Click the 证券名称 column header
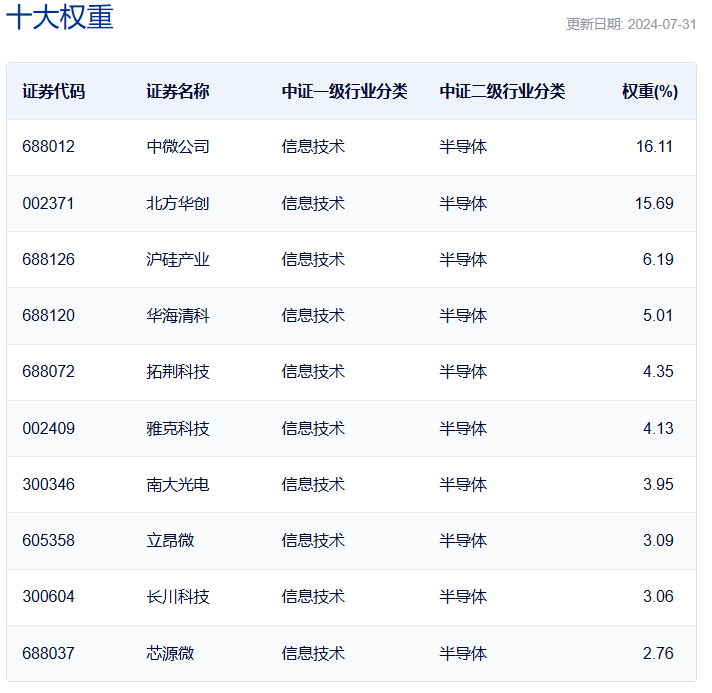 pyautogui.click(x=178, y=91)
